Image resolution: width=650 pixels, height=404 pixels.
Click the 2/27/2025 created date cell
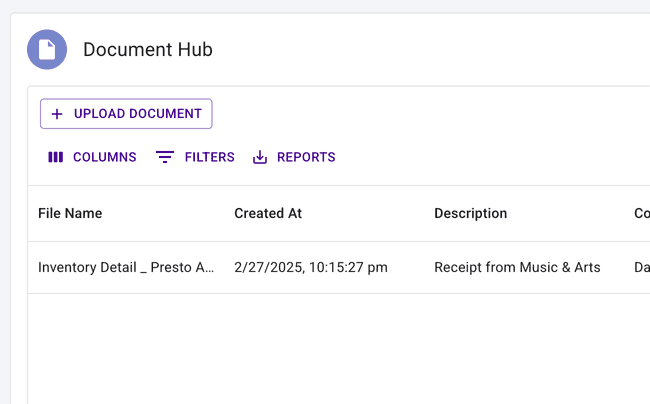[x=310, y=268]
